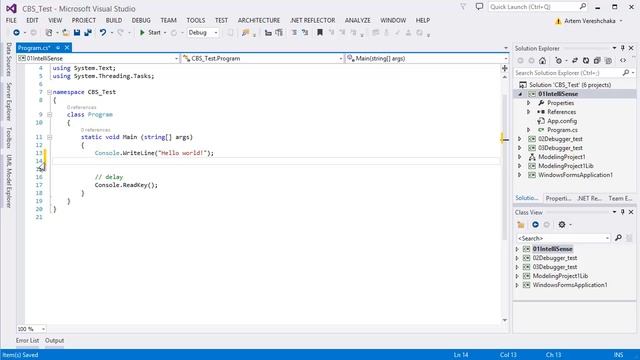Click the Home icon in Solution Explorer
Screen dimensions: 640x360
(542, 60)
